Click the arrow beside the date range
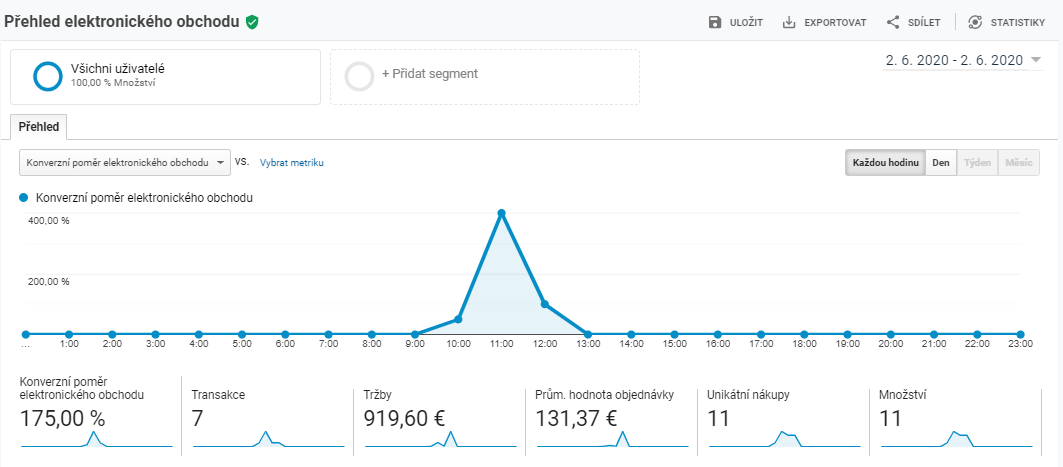Image resolution: width=1063 pixels, height=467 pixels. click(x=1035, y=60)
